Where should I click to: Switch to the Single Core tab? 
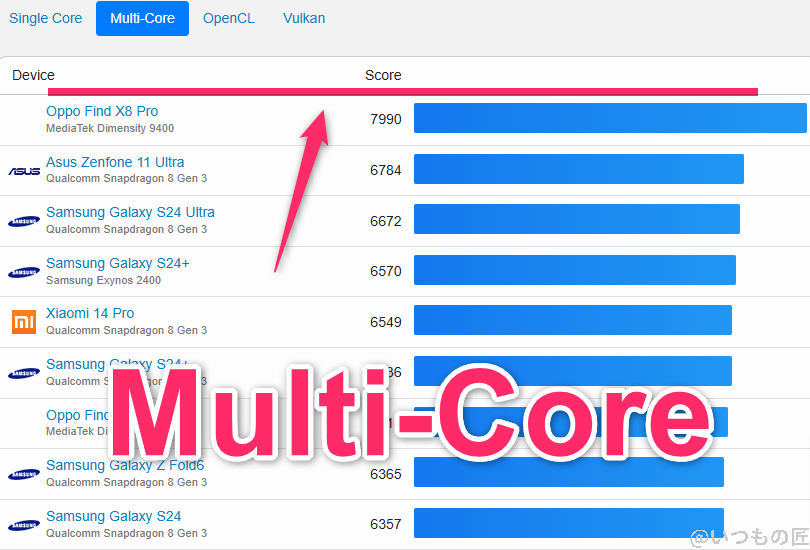pyautogui.click(x=46, y=19)
